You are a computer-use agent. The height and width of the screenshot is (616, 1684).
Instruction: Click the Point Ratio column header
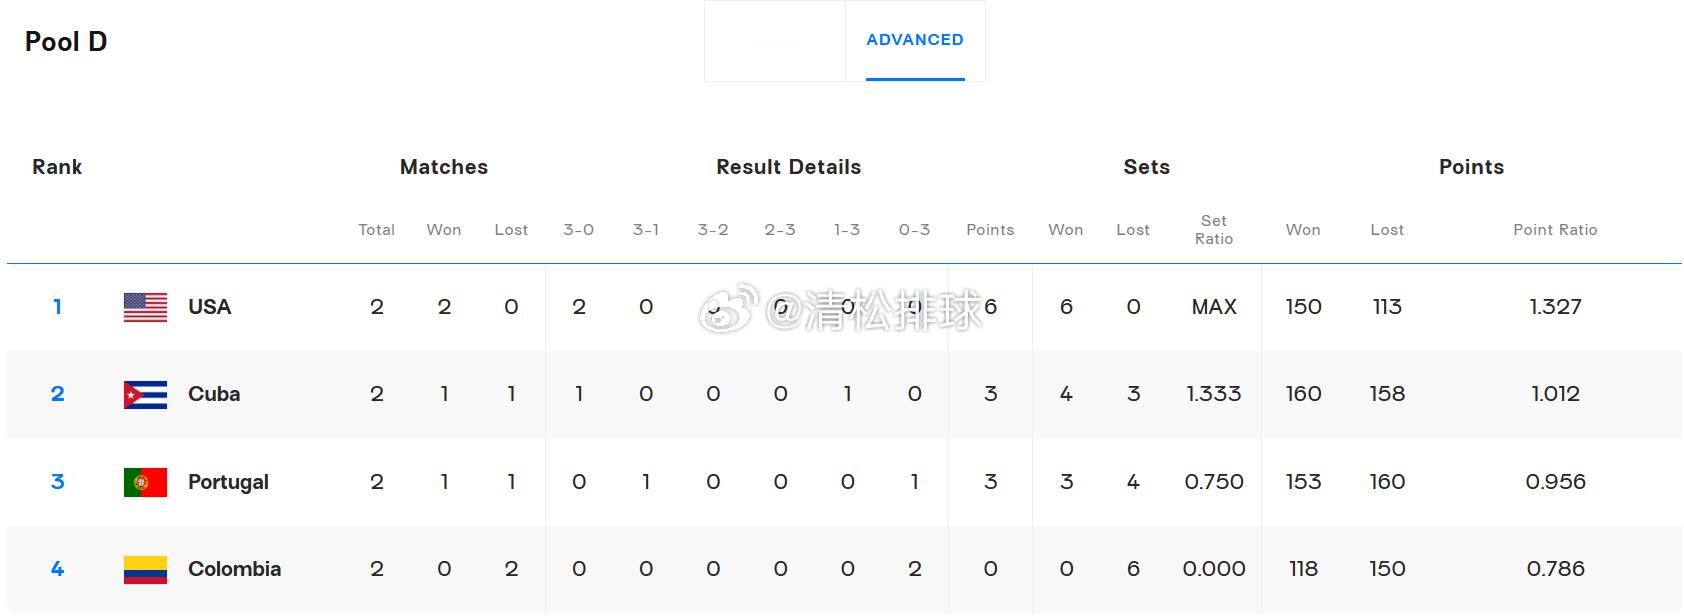(1555, 230)
